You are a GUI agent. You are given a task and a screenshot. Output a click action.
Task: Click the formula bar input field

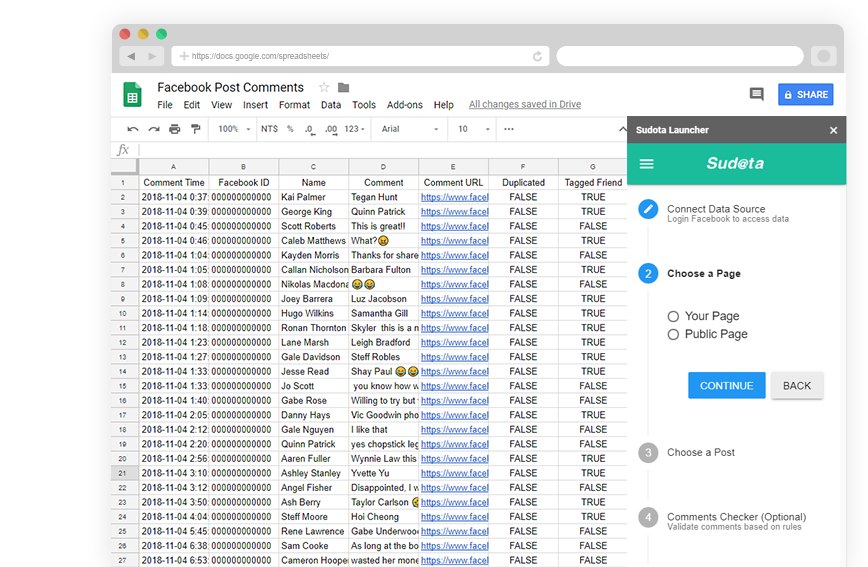coord(380,150)
